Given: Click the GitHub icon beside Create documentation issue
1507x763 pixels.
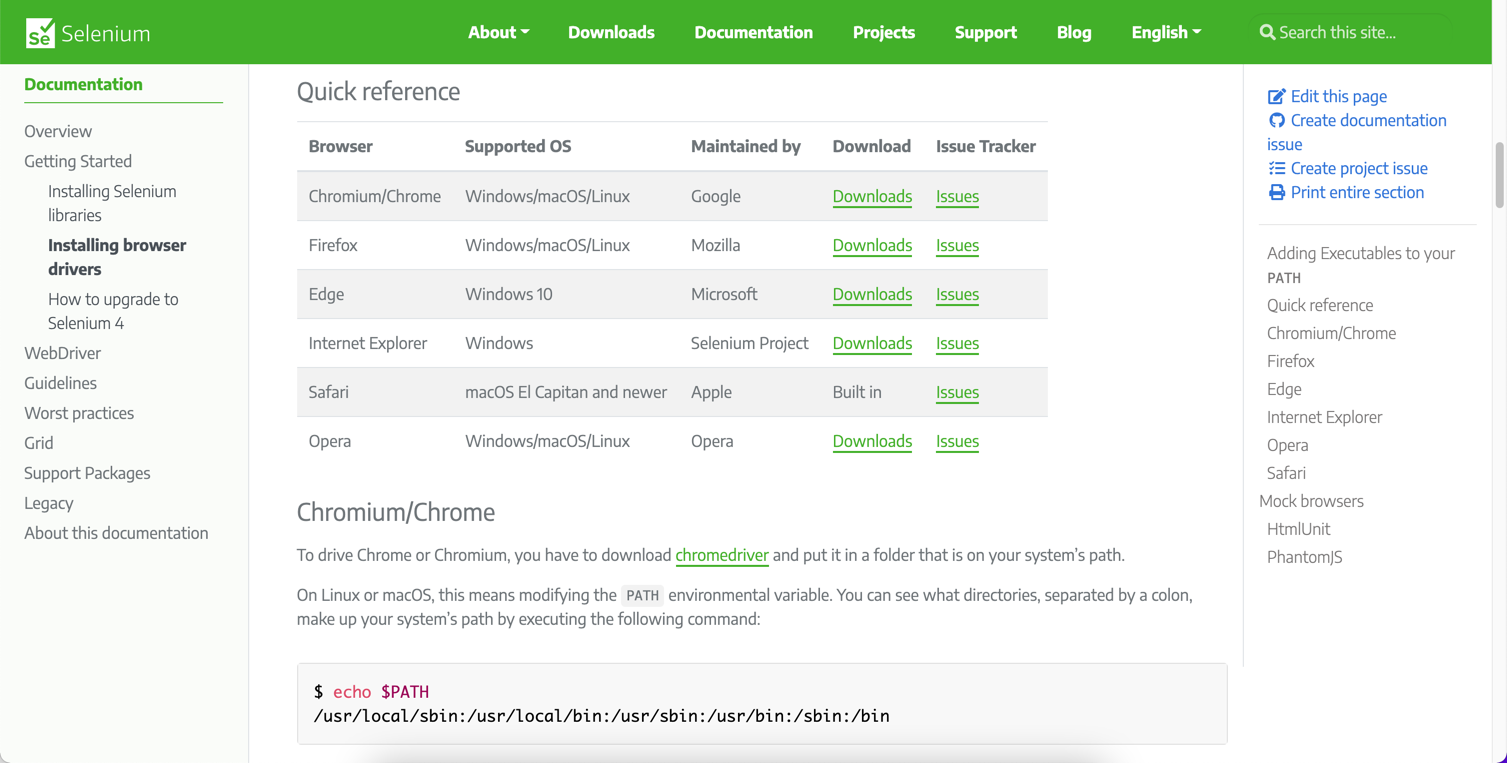Looking at the screenshot, I should coord(1276,120).
